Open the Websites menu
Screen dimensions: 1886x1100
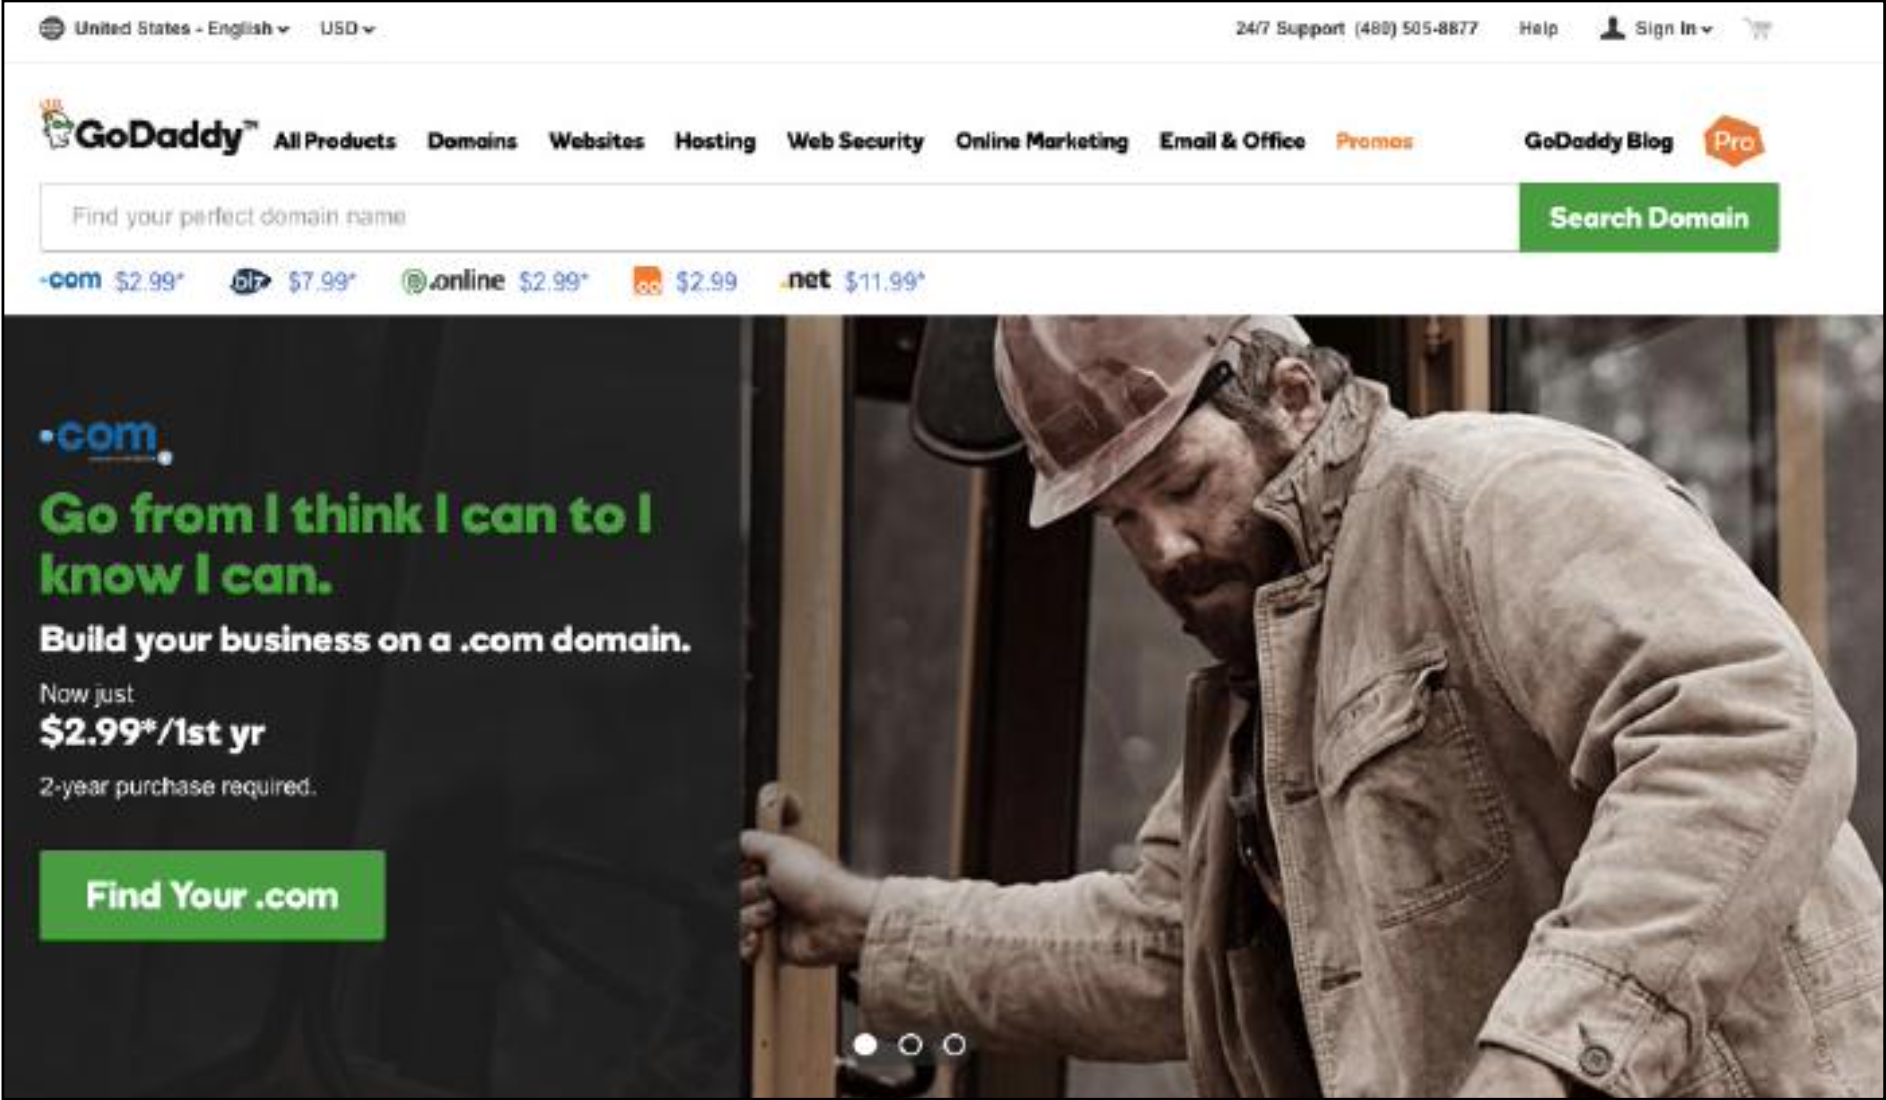(596, 141)
